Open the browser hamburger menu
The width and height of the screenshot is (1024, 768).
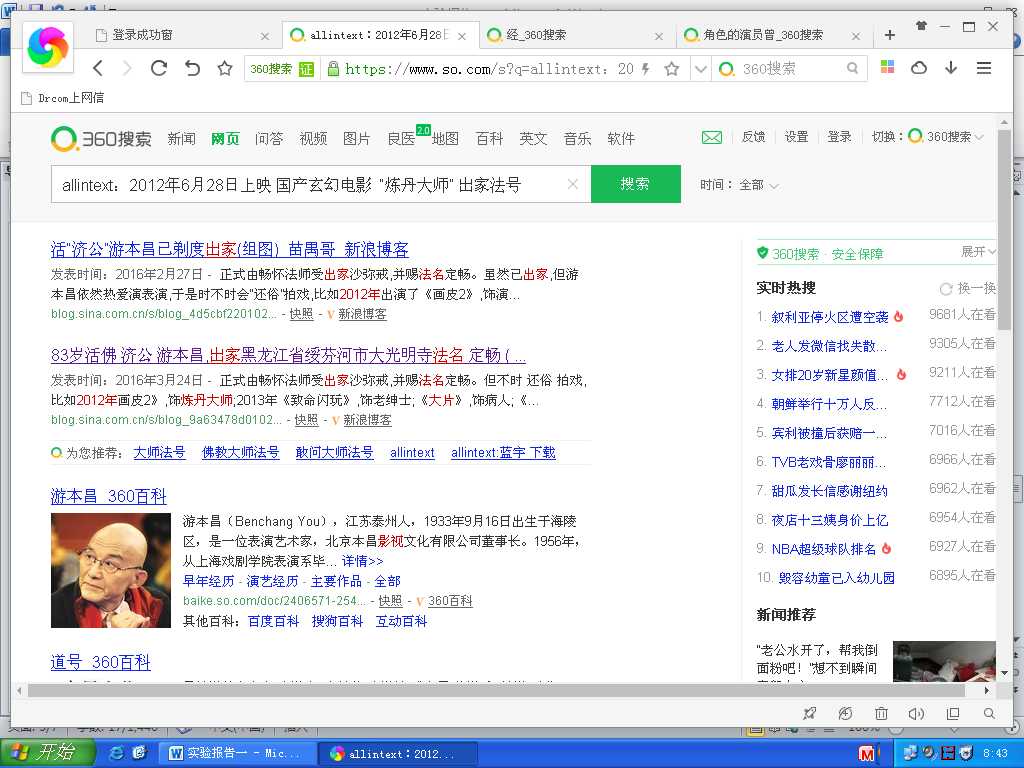coord(984,67)
